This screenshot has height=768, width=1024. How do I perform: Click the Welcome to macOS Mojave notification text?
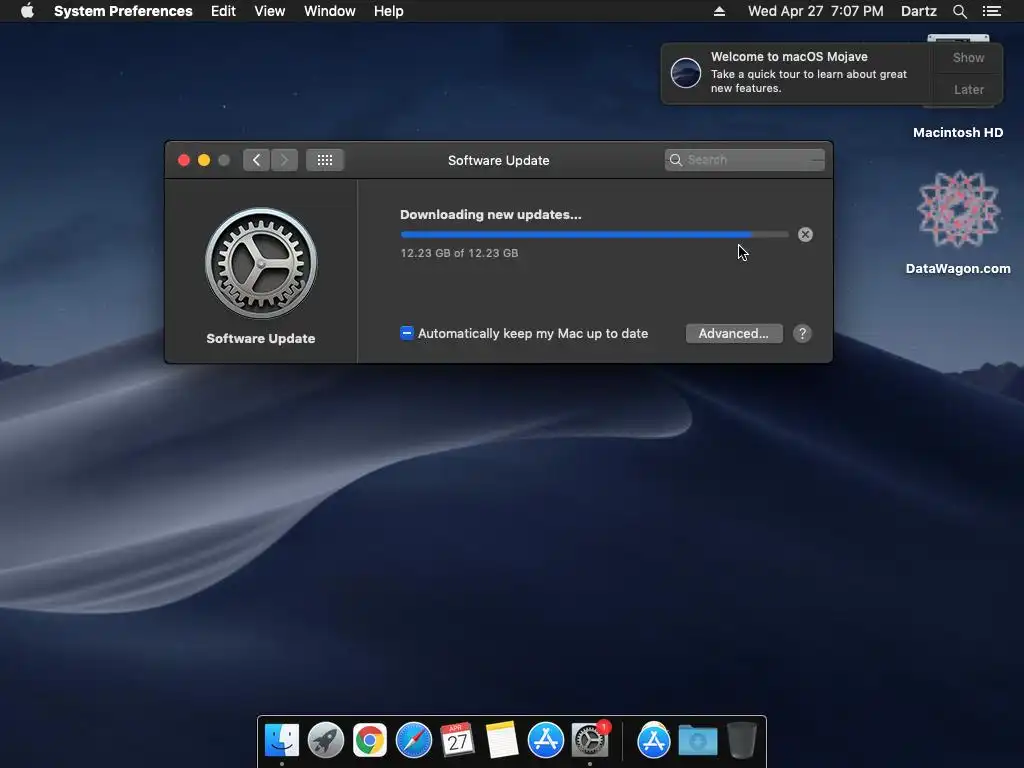click(789, 57)
